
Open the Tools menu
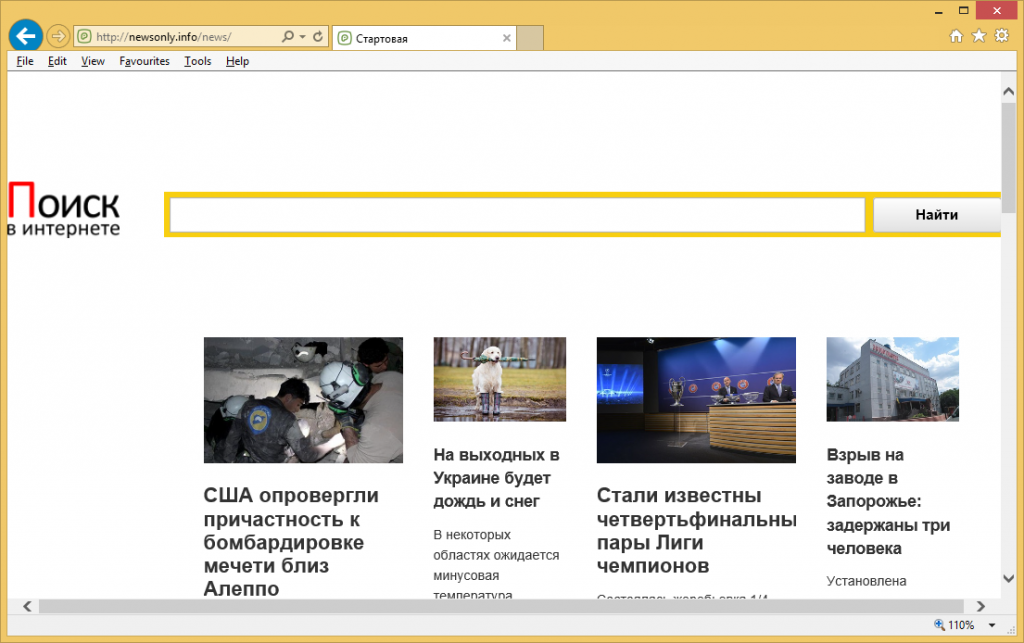[x=197, y=61]
